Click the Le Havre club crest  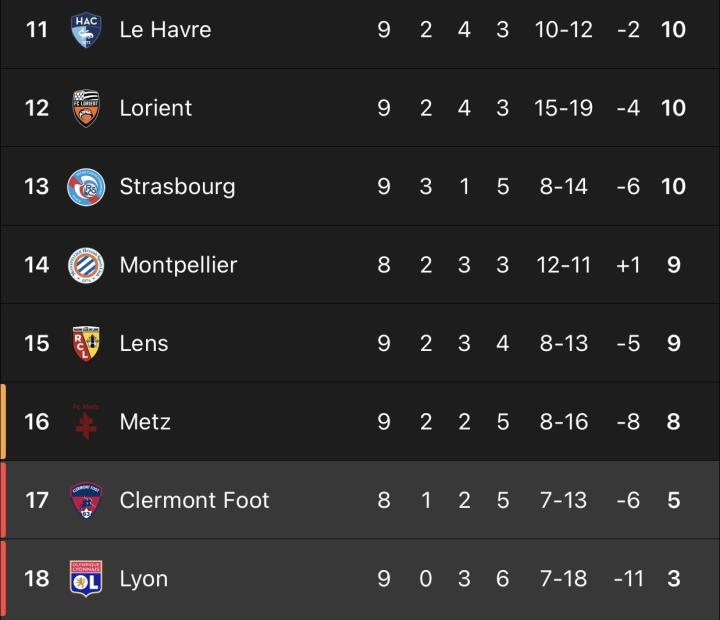86,29
